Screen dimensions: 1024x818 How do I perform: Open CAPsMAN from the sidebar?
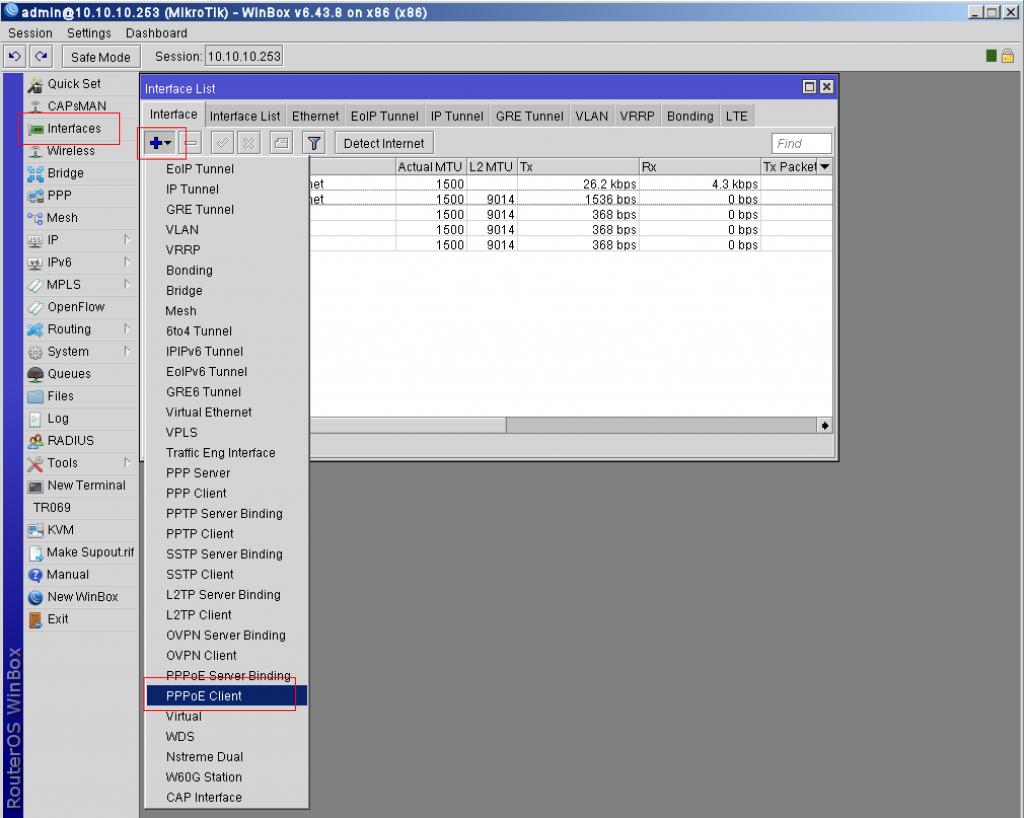[76, 106]
